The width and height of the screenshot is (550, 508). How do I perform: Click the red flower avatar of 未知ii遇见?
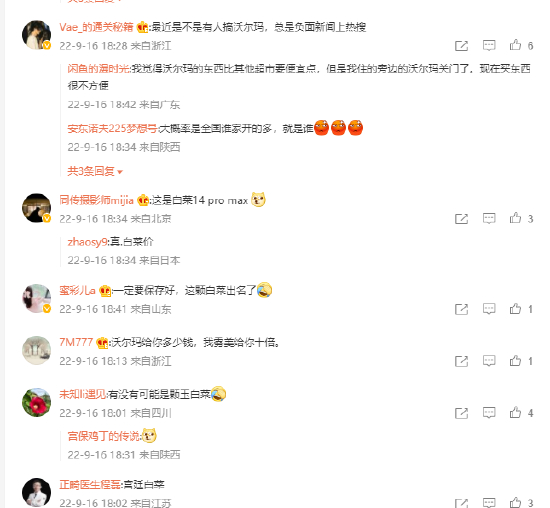(36, 402)
